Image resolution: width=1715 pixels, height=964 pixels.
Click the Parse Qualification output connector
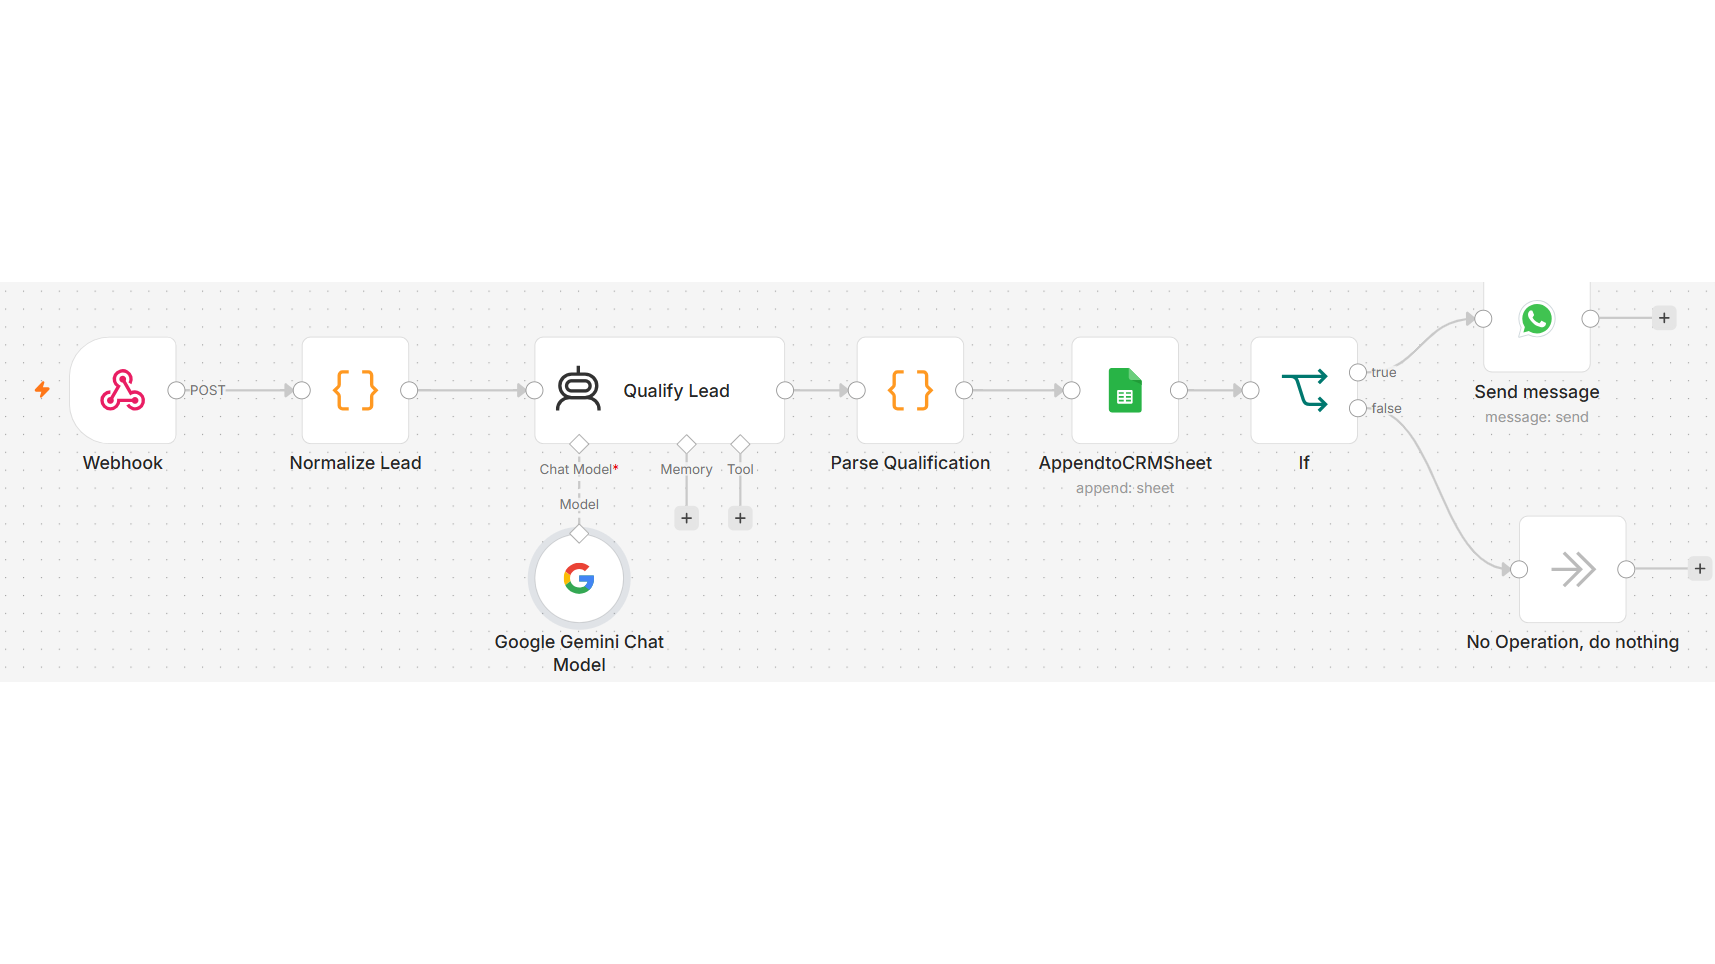click(964, 390)
